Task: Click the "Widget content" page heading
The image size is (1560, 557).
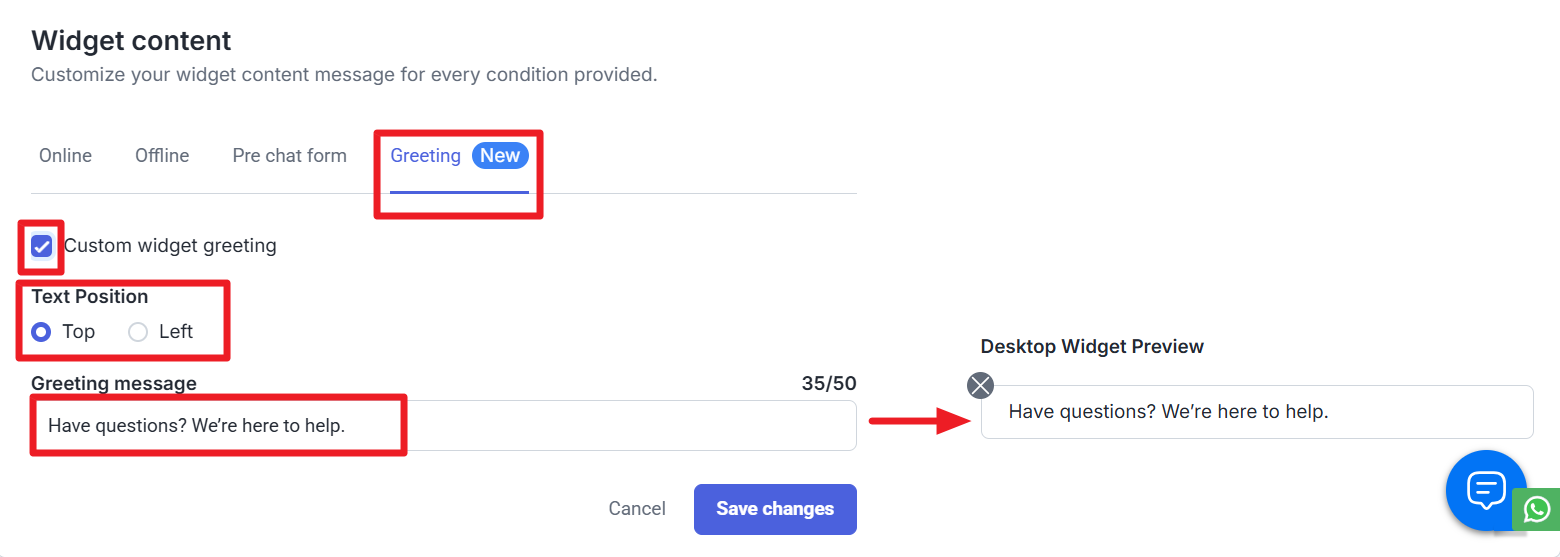Action: point(131,41)
